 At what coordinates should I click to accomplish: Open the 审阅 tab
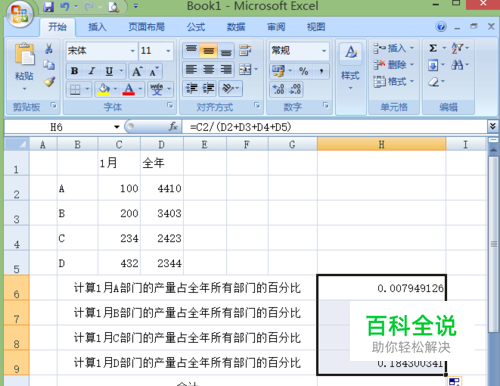click(x=276, y=27)
